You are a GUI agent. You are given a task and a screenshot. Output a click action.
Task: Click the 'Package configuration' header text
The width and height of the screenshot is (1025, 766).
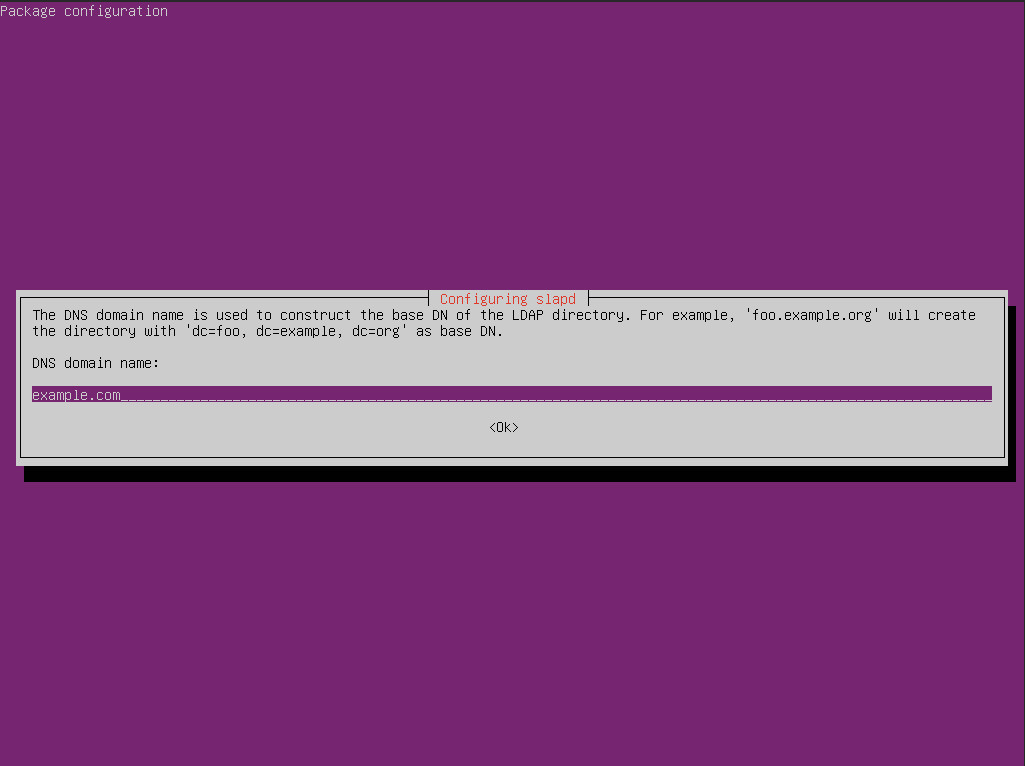pos(84,11)
